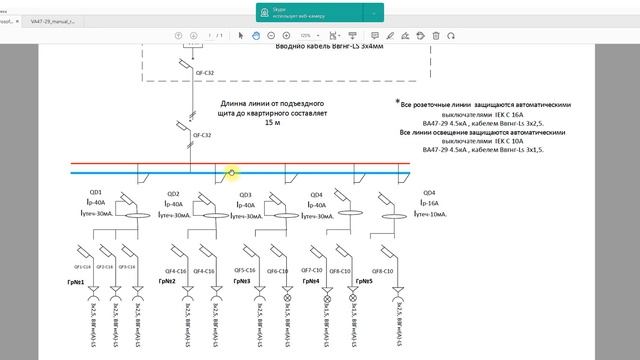Add a comment with the note icon
Image resolution: width=640 pixels, height=360 pixels.
pyautogui.click(x=375, y=36)
